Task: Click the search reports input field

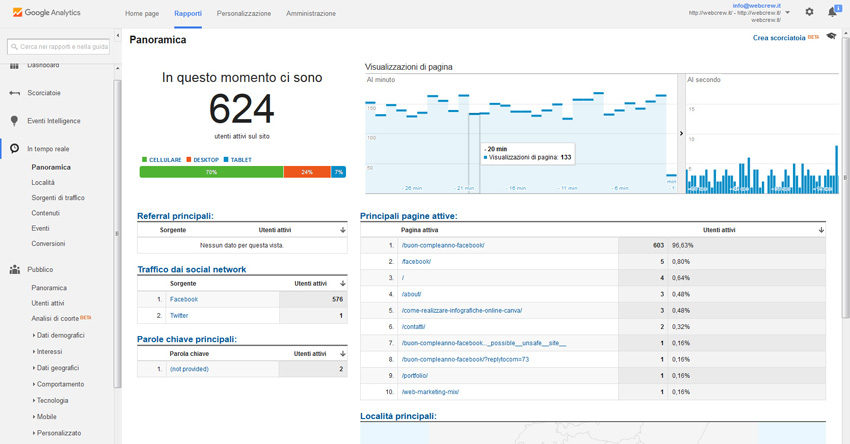Action: [59, 47]
